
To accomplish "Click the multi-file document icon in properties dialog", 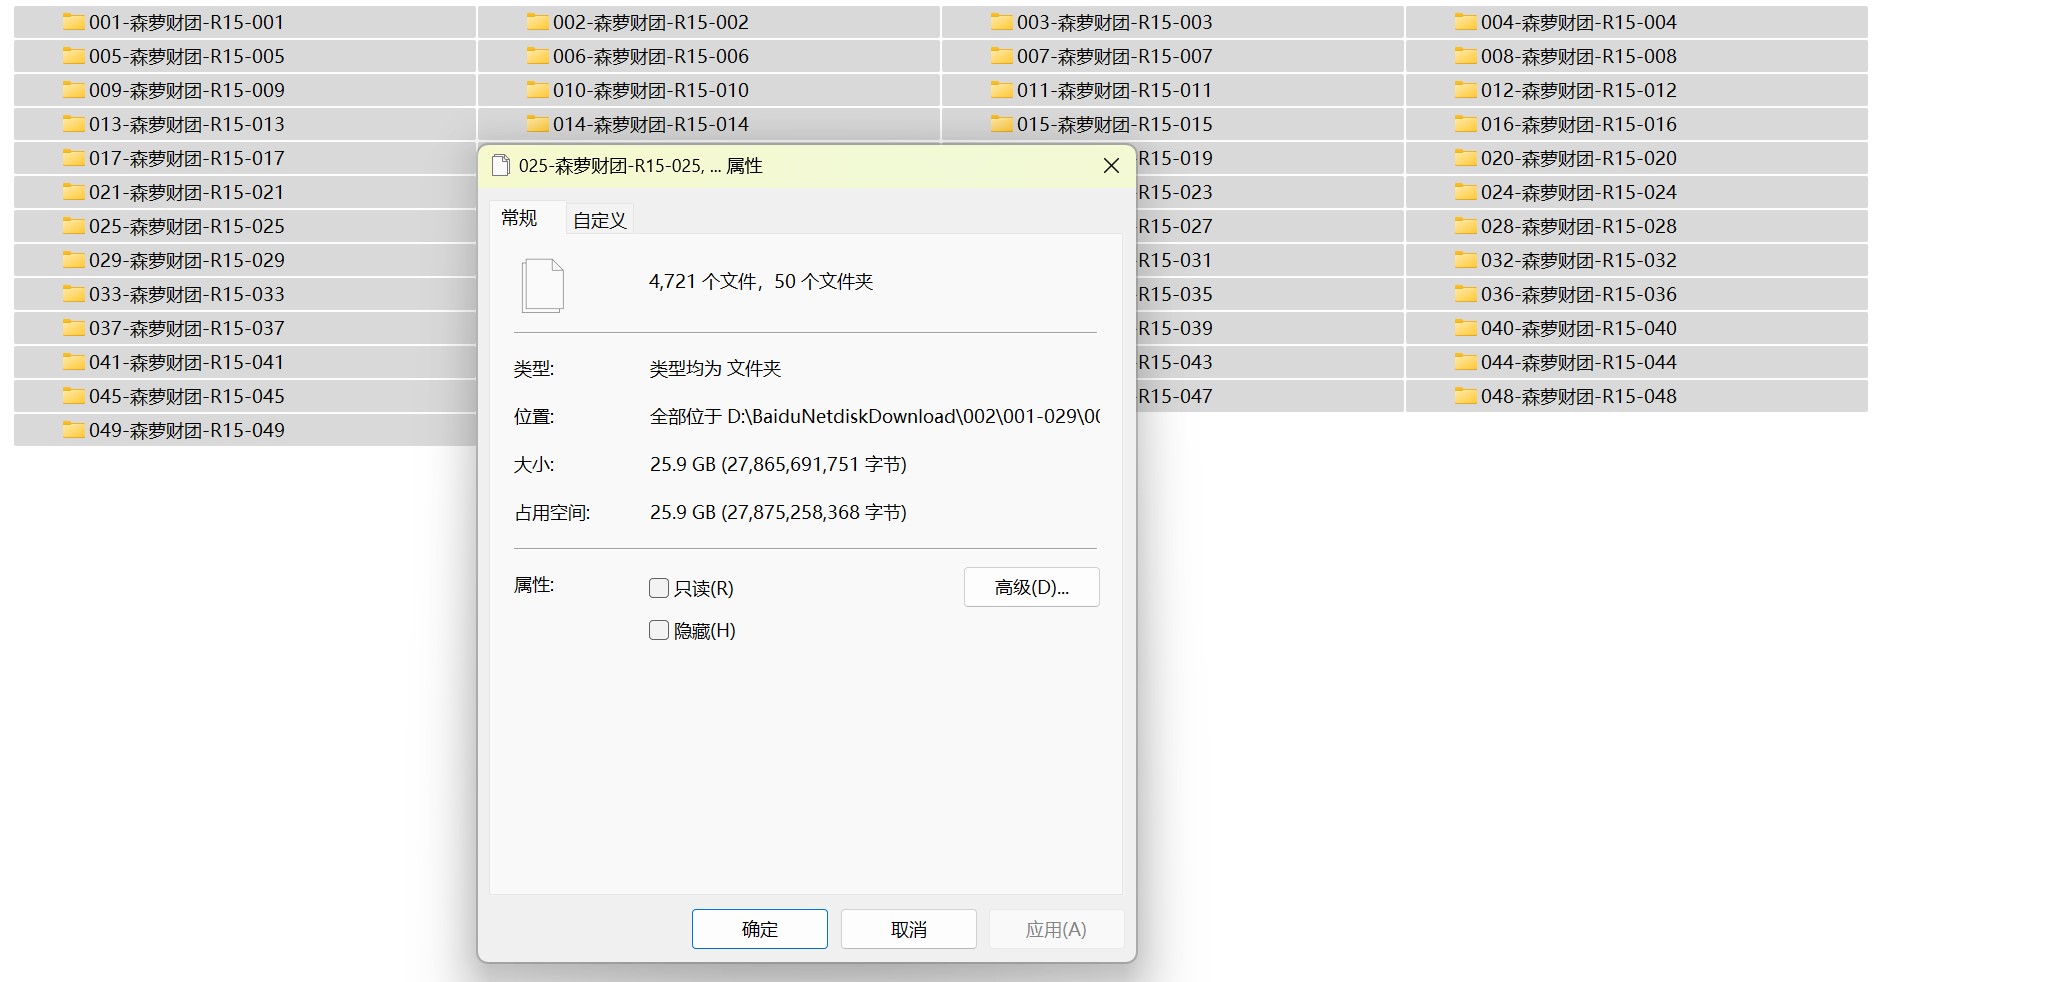I will [543, 285].
